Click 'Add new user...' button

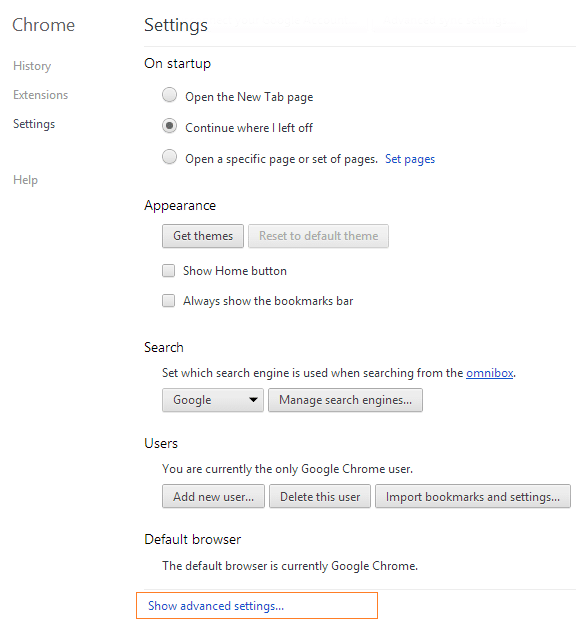click(214, 497)
